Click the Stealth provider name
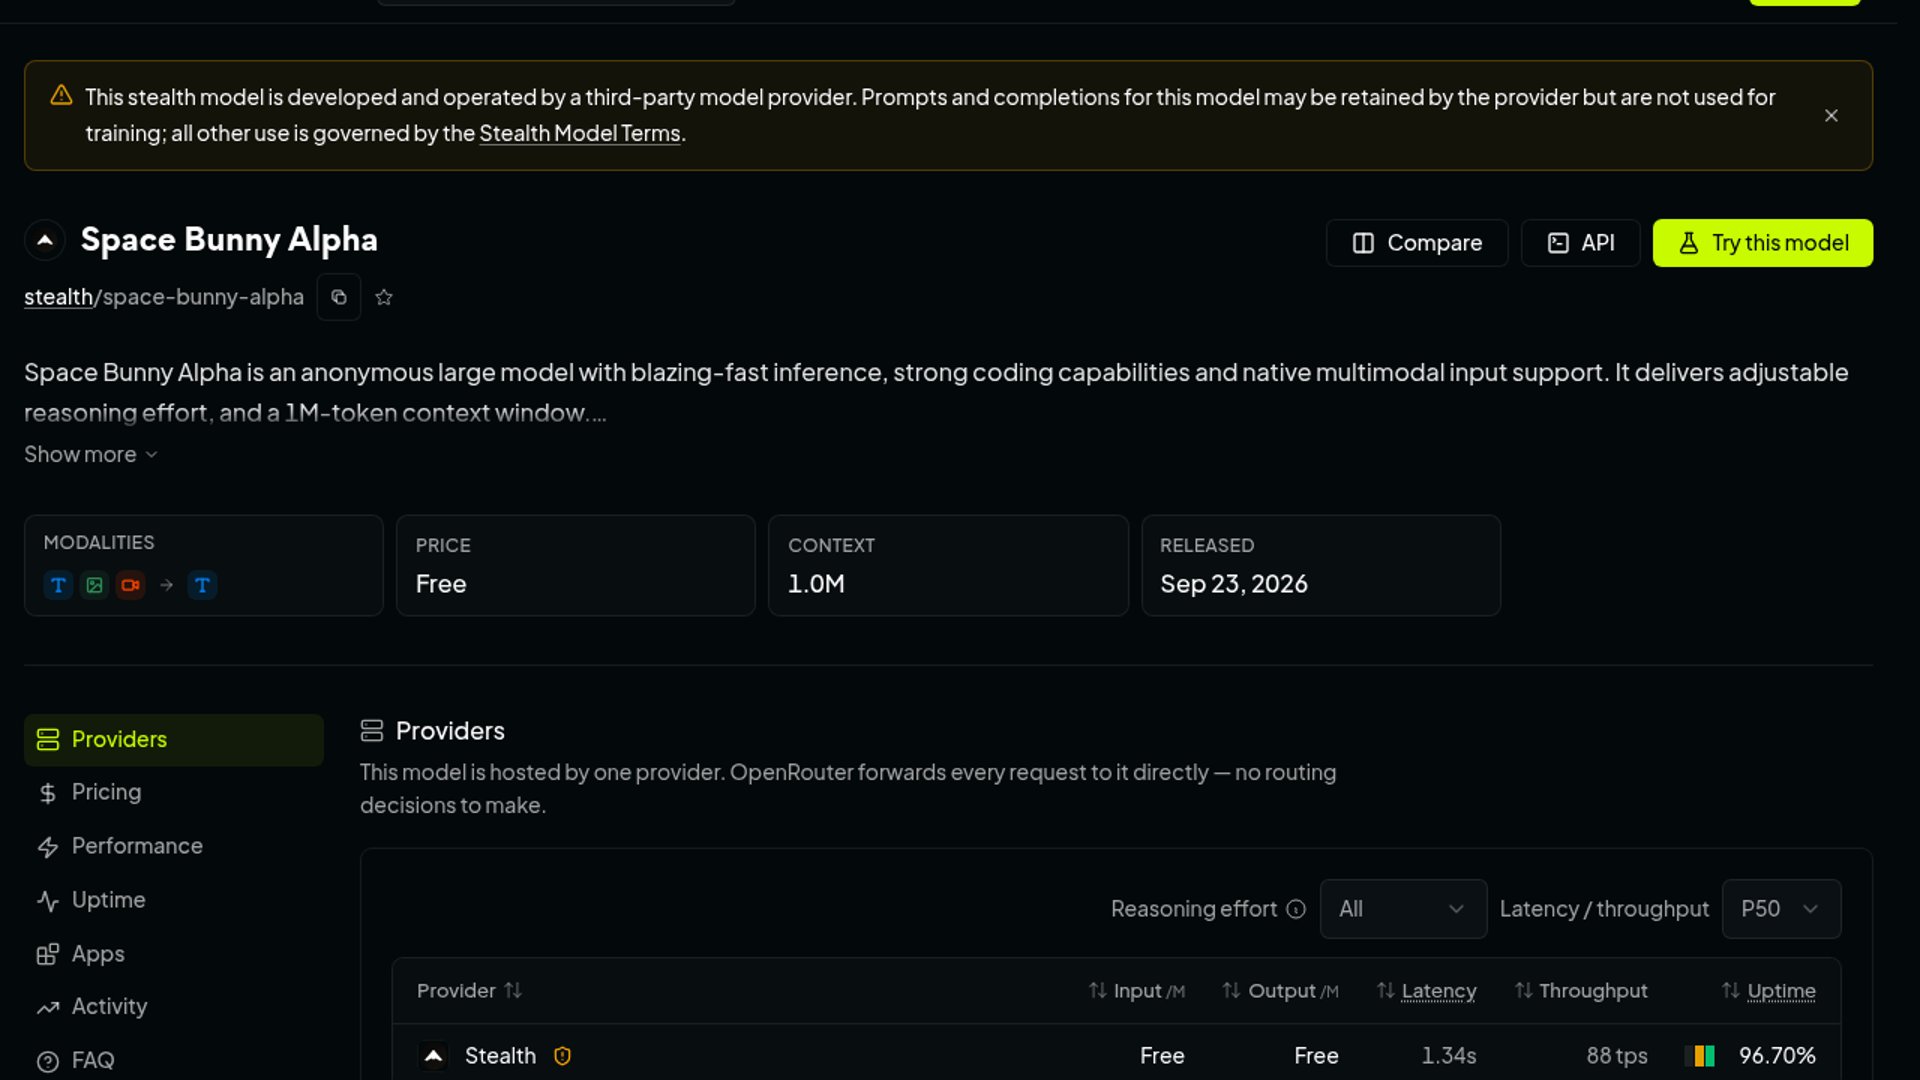This screenshot has height=1080, width=1920. (x=500, y=1056)
